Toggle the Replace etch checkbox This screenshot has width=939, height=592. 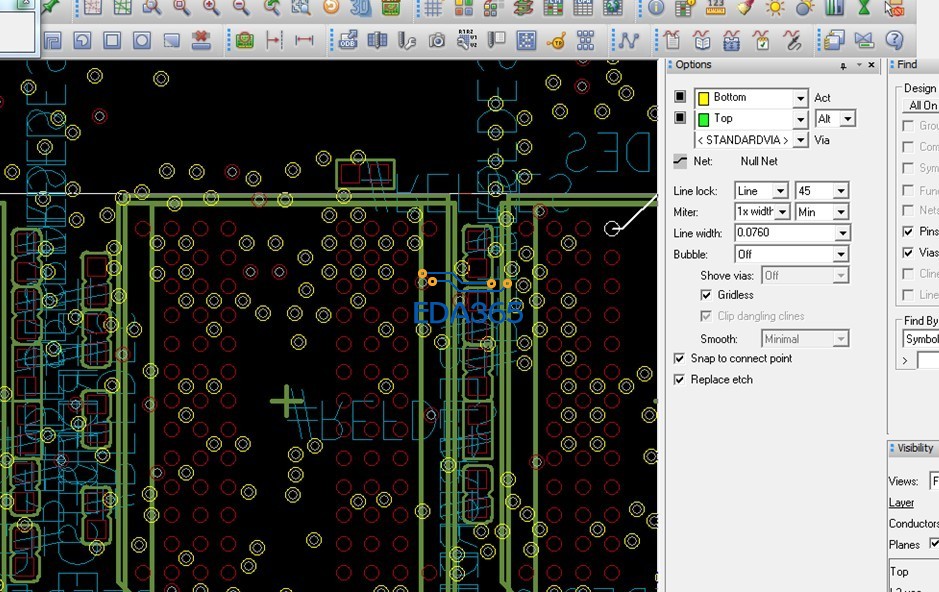(680, 380)
